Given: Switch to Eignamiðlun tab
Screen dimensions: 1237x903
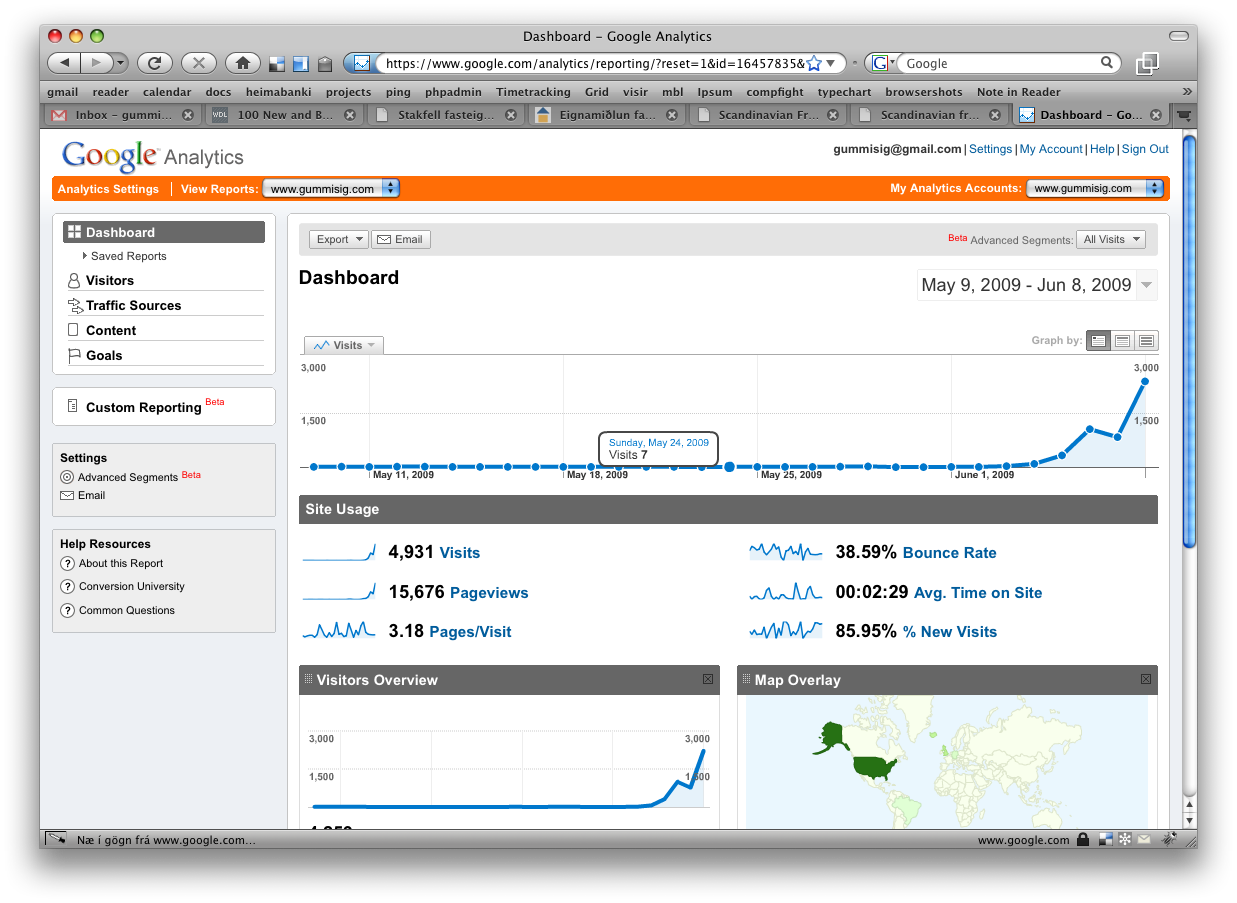Looking at the screenshot, I should coord(606,115).
